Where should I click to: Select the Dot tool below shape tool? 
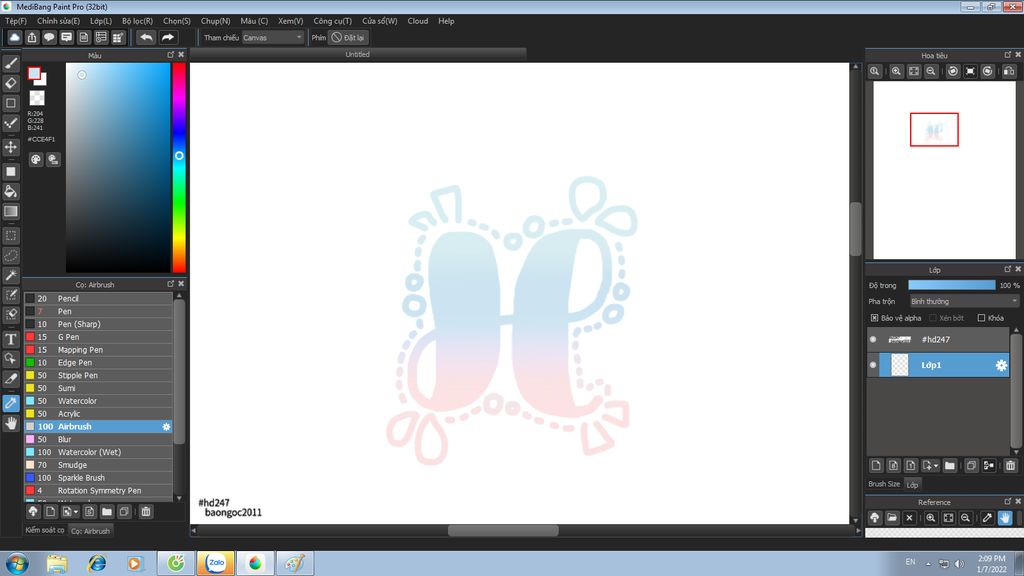11,123
